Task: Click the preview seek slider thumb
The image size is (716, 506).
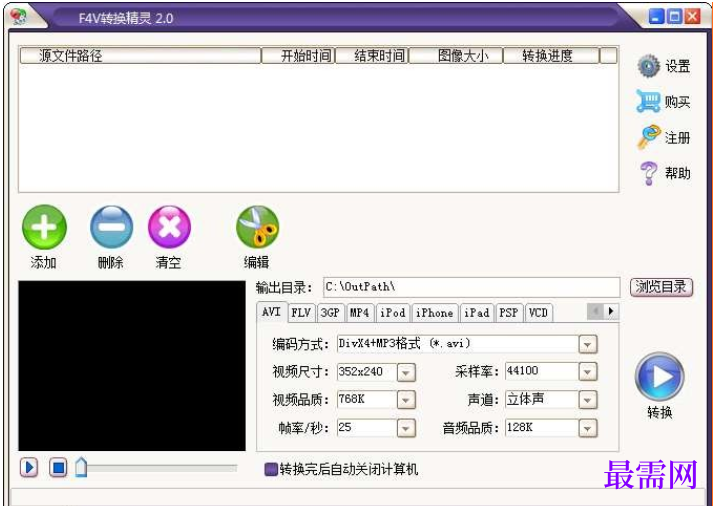Action: pos(81,467)
